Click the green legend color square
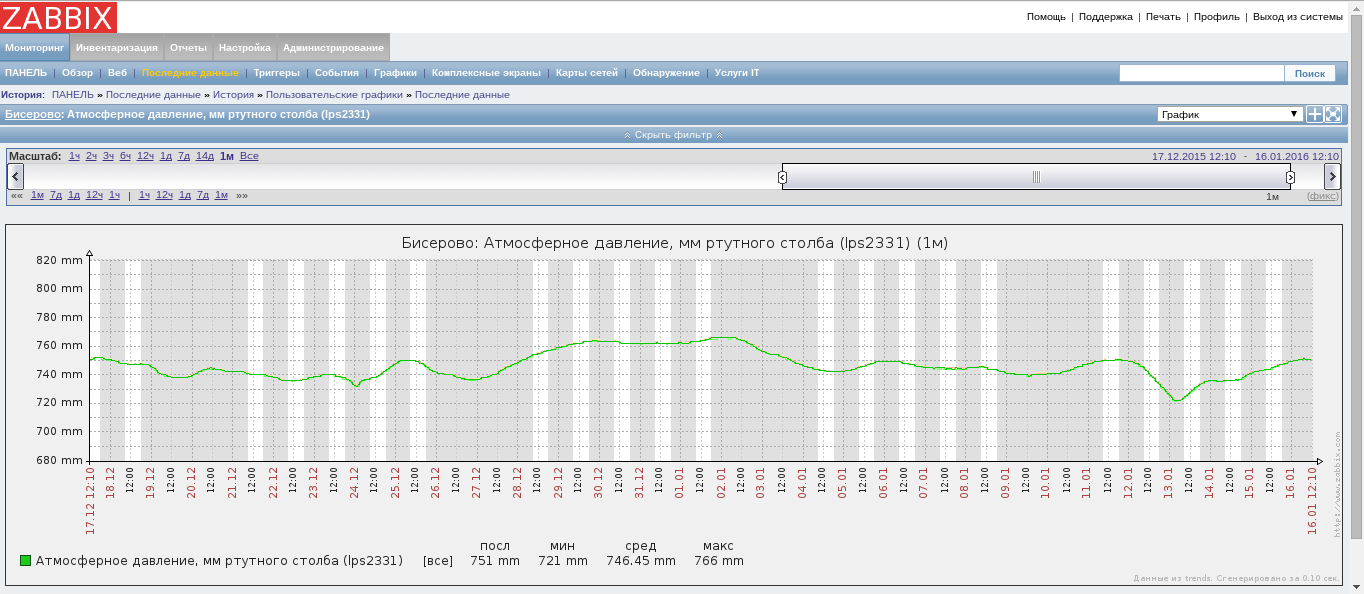The image size is (1364, 594). [x=26, y=561]
